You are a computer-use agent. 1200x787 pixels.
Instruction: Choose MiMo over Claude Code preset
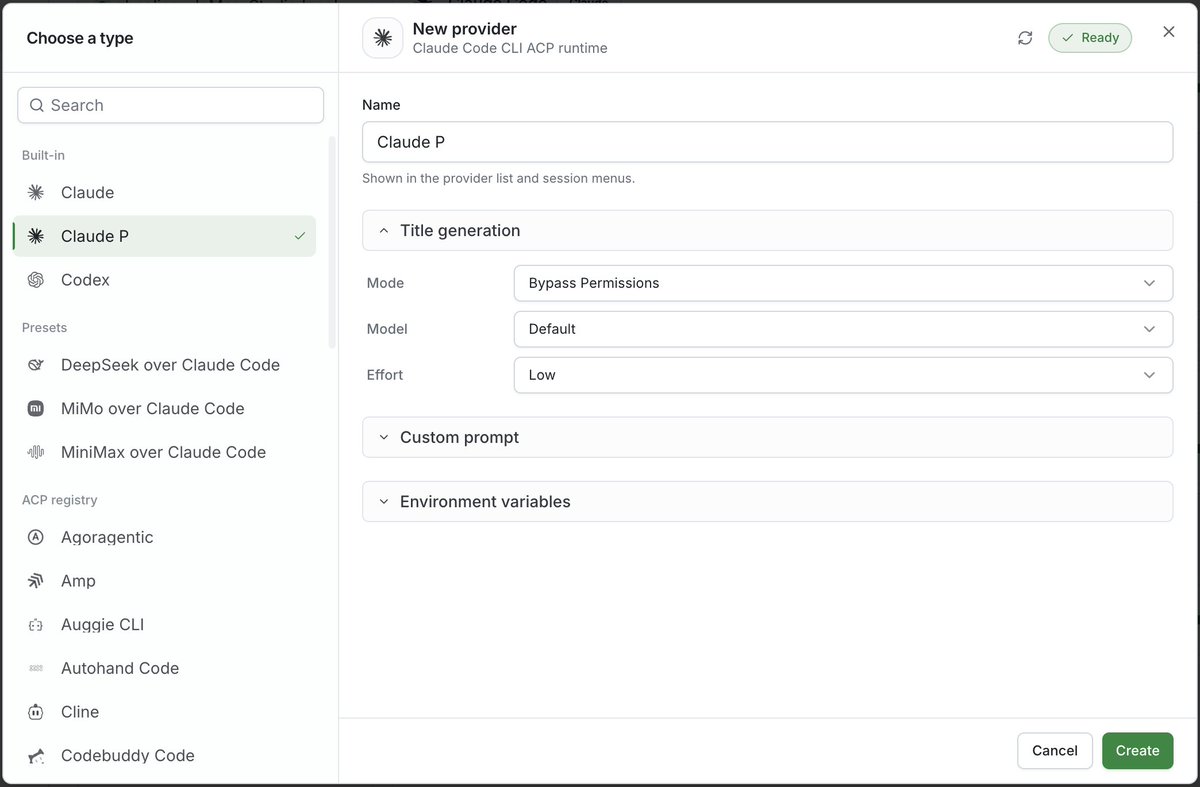(x=164, y=409)
